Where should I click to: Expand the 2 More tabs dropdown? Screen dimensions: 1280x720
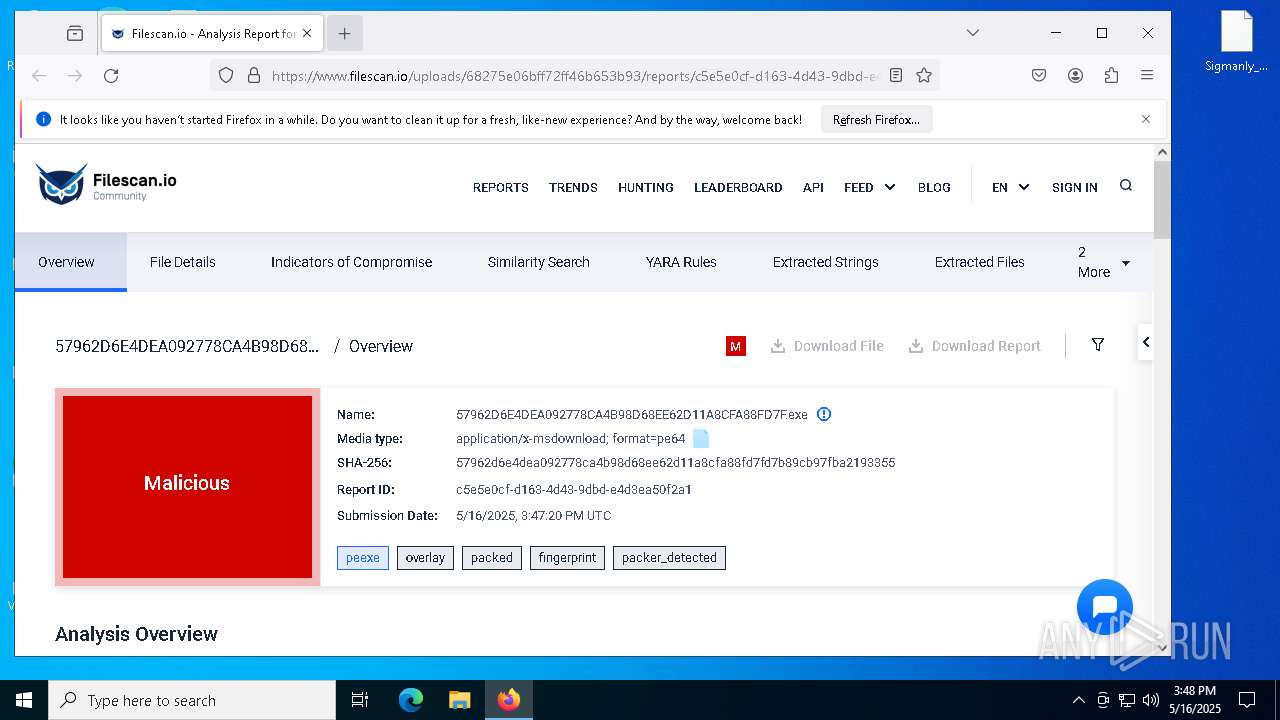point(1103,262)
